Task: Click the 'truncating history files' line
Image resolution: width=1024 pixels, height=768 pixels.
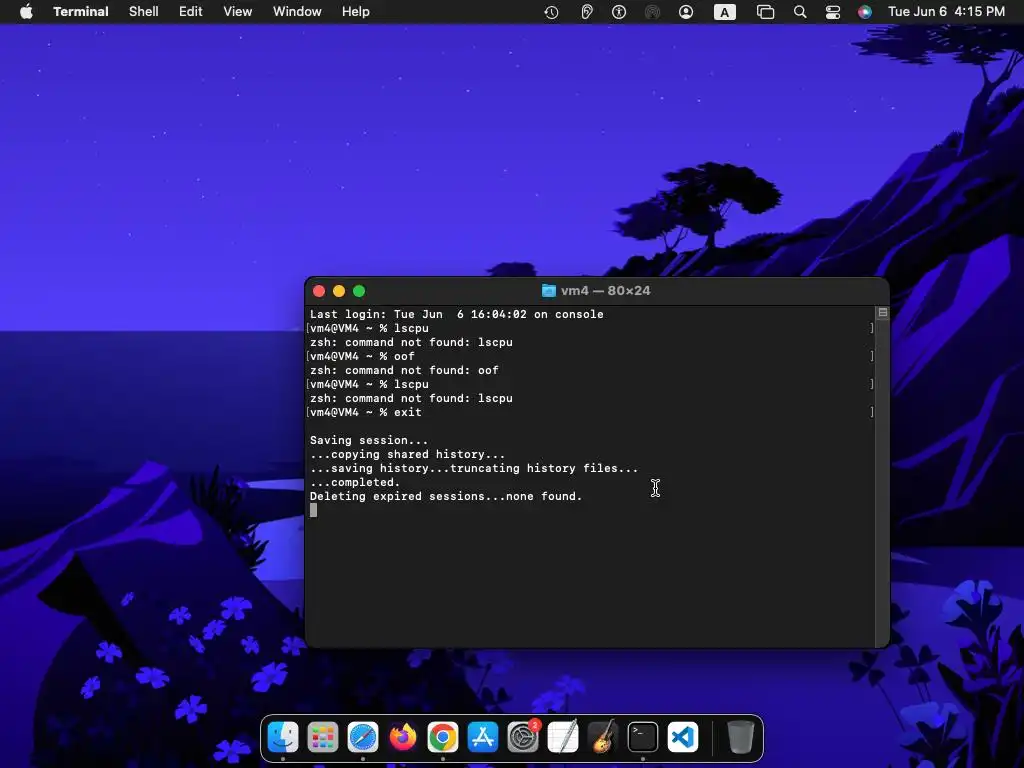Action: tap(473, 469)
